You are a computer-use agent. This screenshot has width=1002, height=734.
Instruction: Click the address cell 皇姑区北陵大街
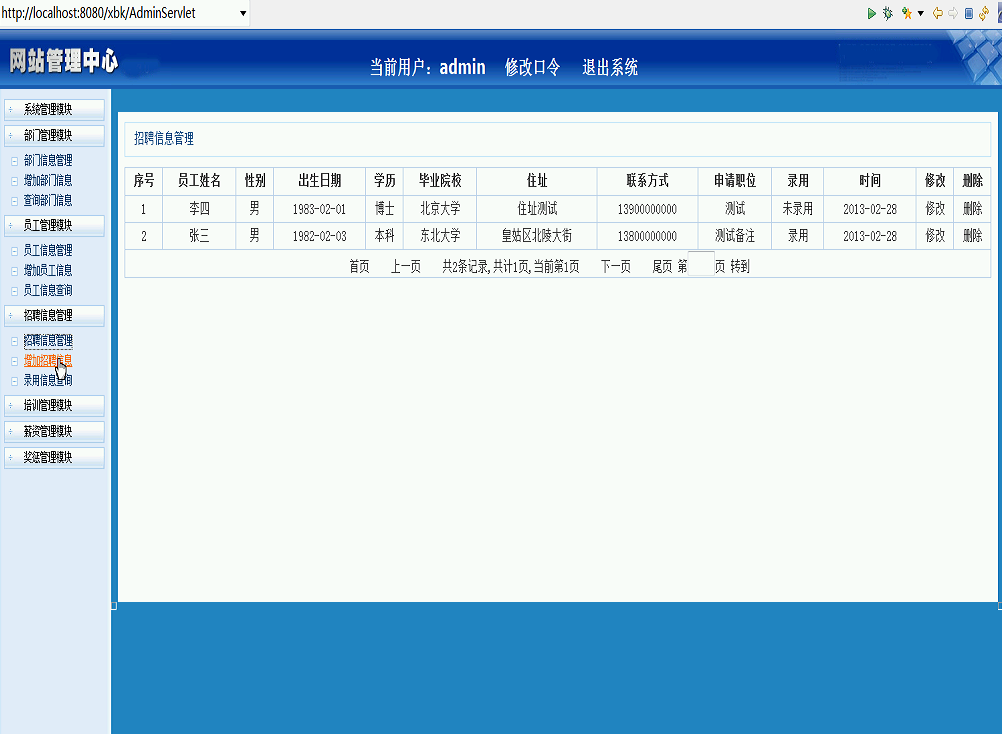click(x=537, y=236)
